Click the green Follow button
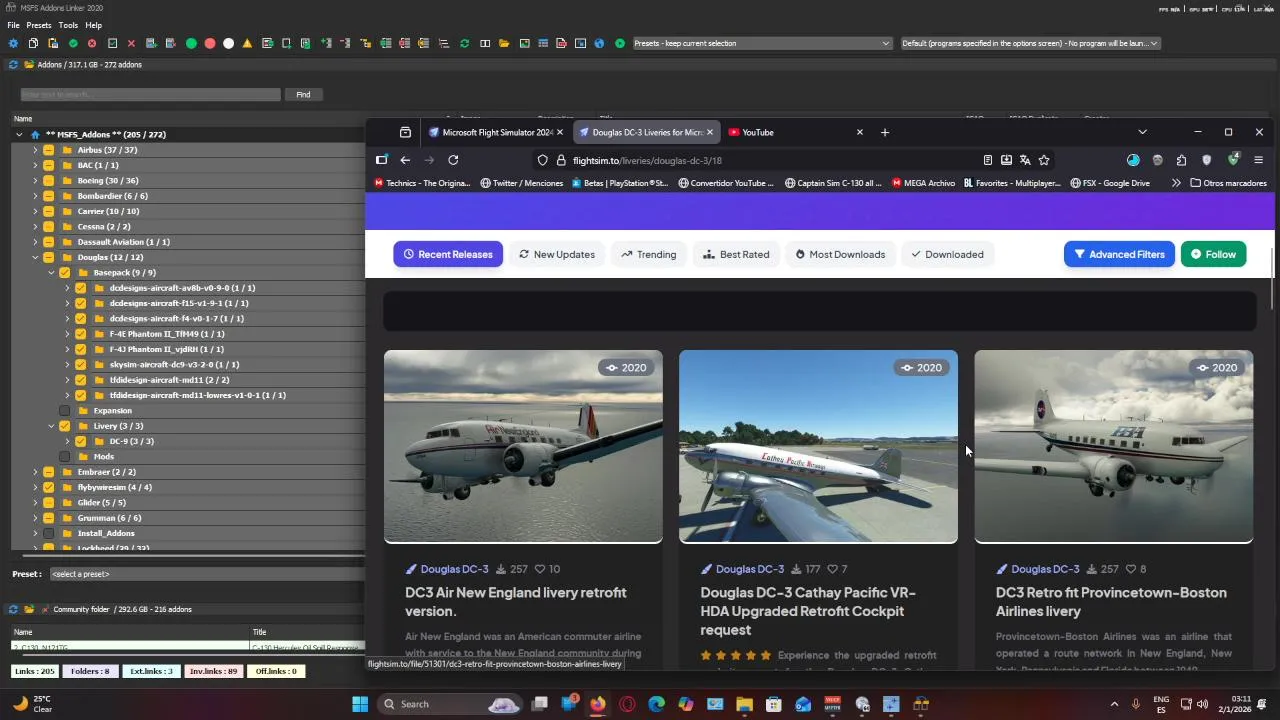The width and height of the screenshot is (1280, 720). [1213, 254]
